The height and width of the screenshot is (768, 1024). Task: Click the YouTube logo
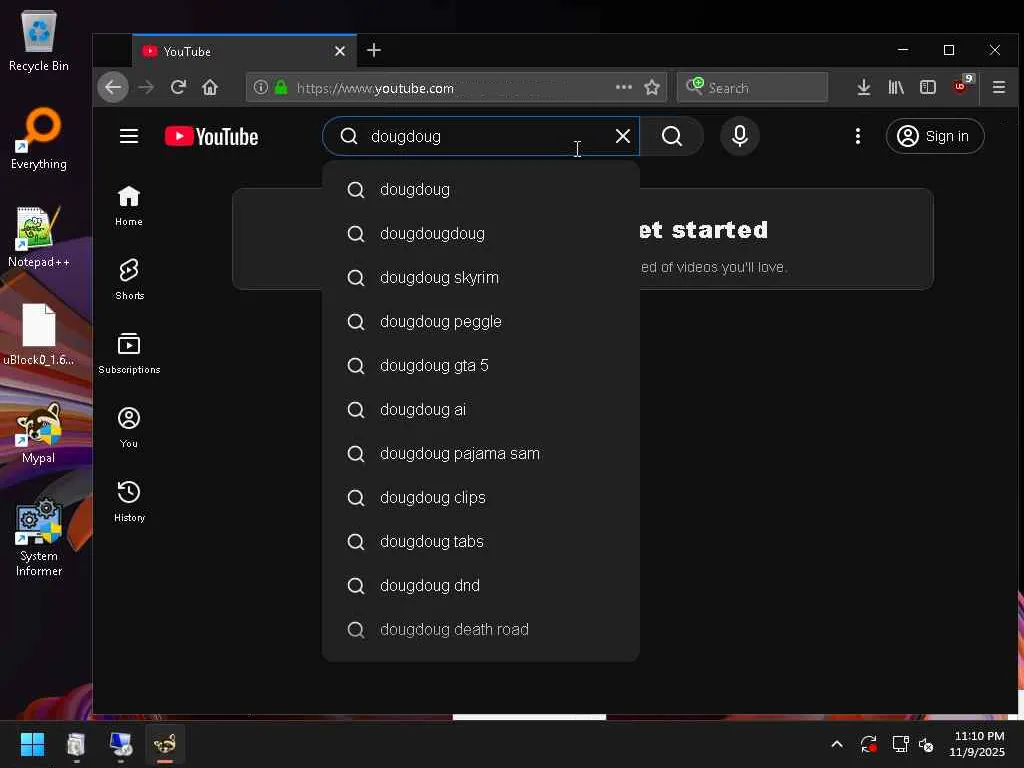[212, 136]
